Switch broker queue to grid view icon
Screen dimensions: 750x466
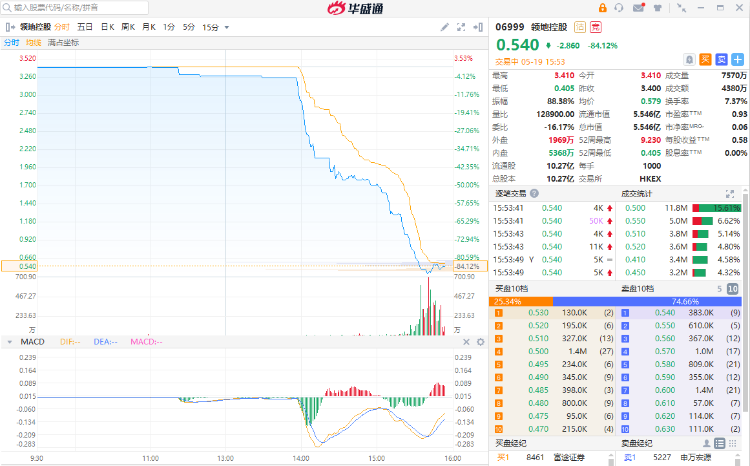click(x=732, y=444)
